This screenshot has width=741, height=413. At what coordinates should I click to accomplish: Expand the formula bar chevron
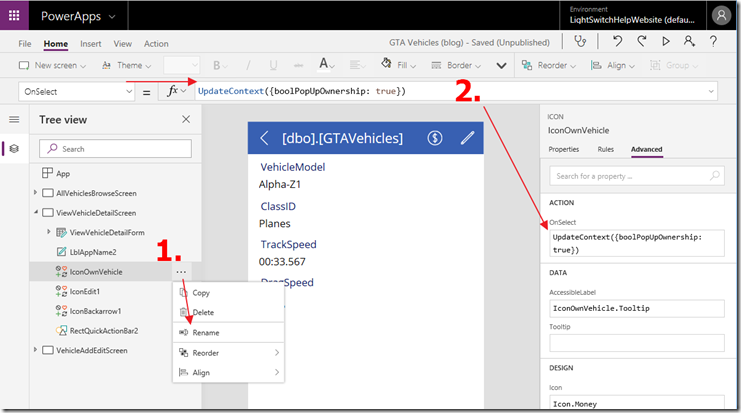click(x=711, y=91)
